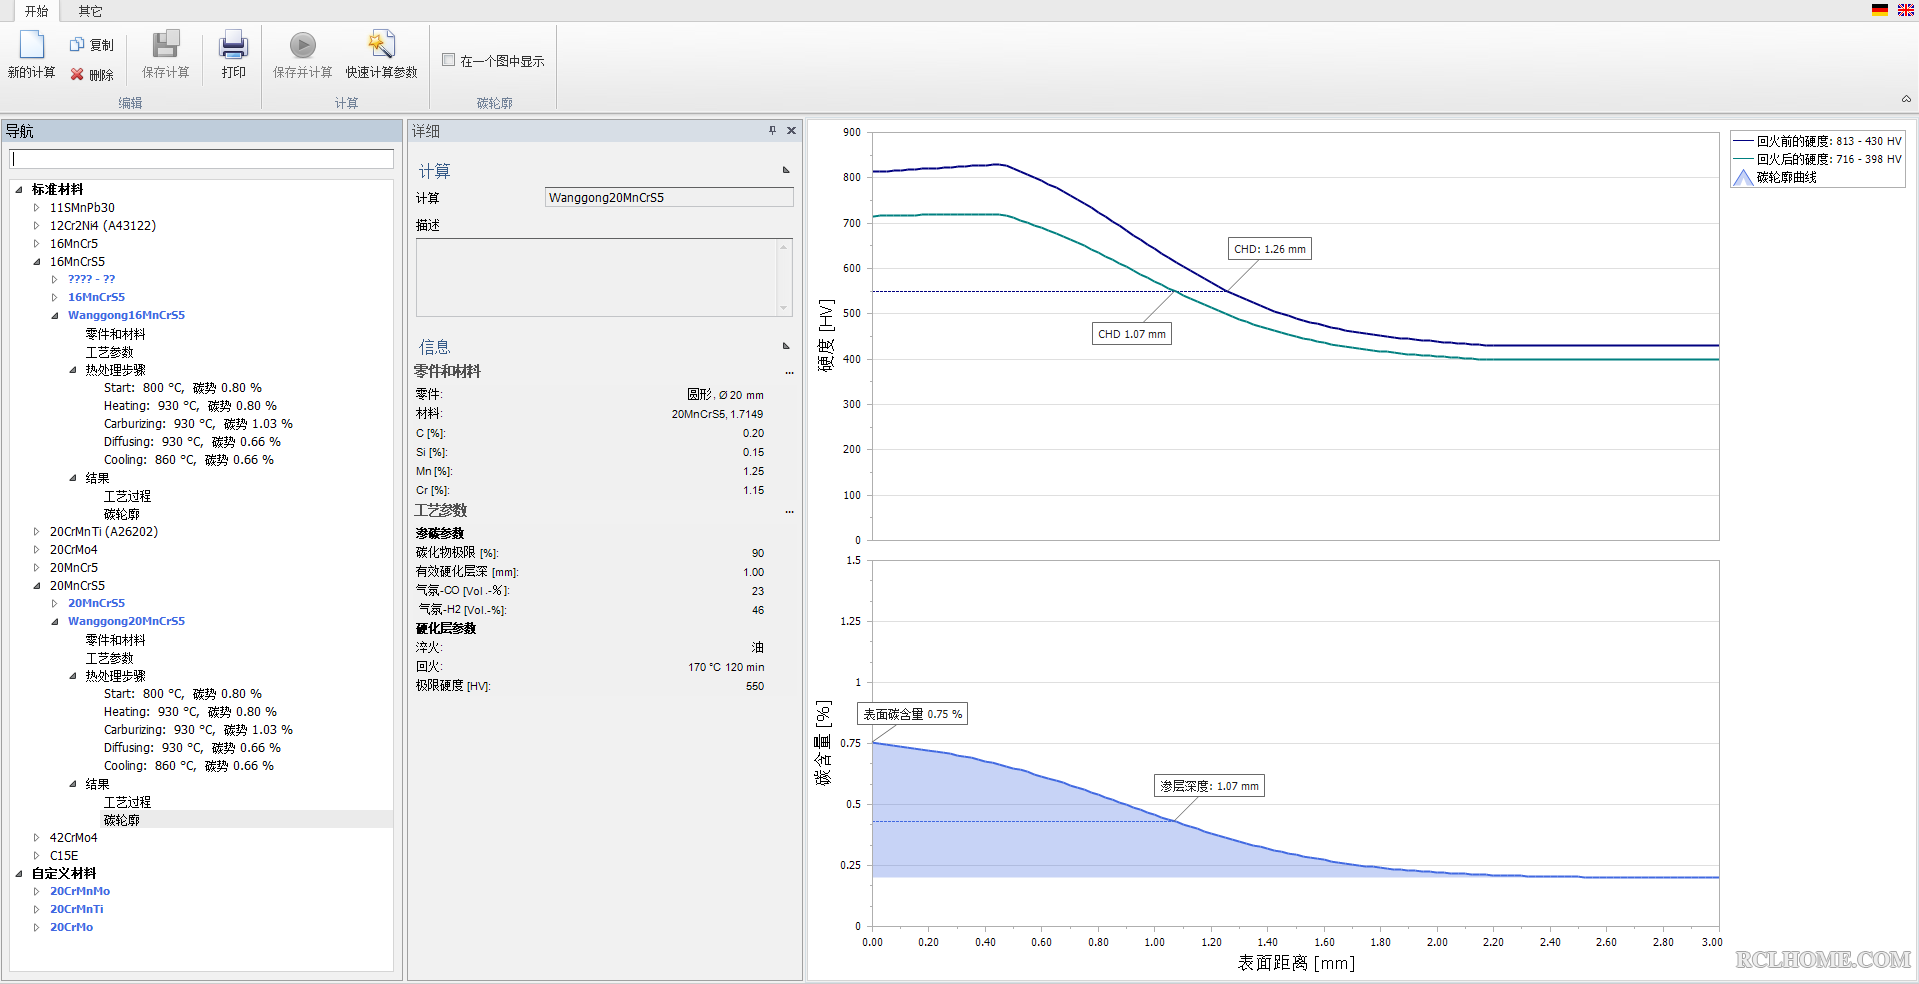Viewport: 1919px width, 984px height.
Task: Select Carburizing step under Wanggong20MnCrS5
Action: (198, 730)
